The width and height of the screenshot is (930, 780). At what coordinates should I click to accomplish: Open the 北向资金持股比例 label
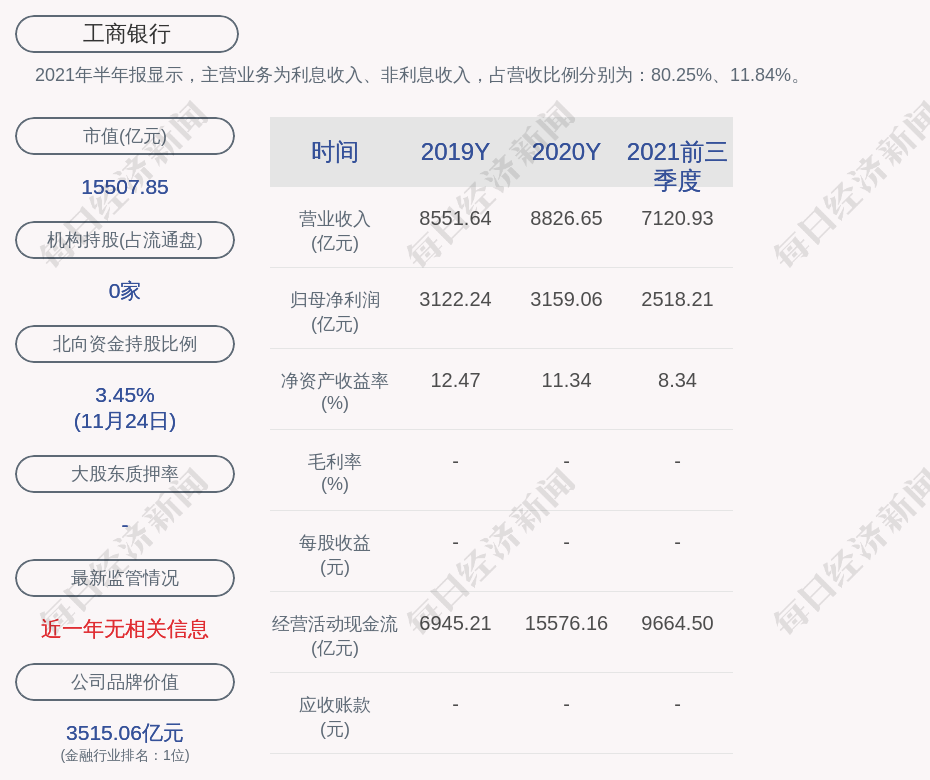pyautogui.click(x=125, y=344)
